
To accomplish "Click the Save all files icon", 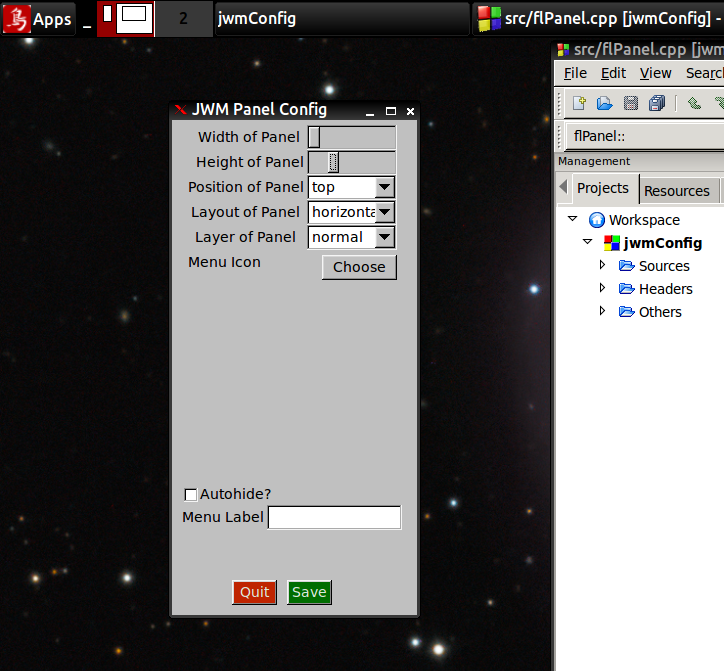I will 657,103.
